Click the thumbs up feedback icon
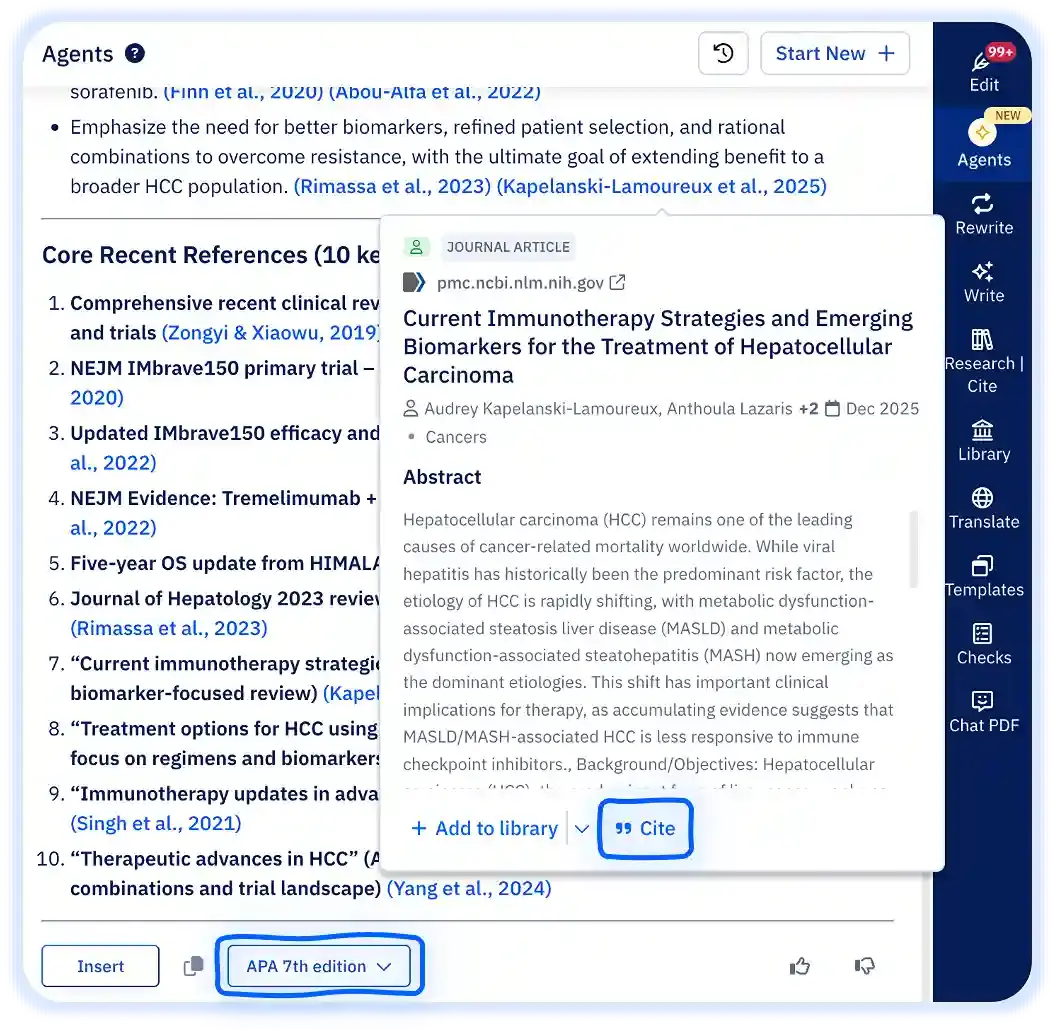Screen dimensions: 1054x1030 [x=800, y=966]
